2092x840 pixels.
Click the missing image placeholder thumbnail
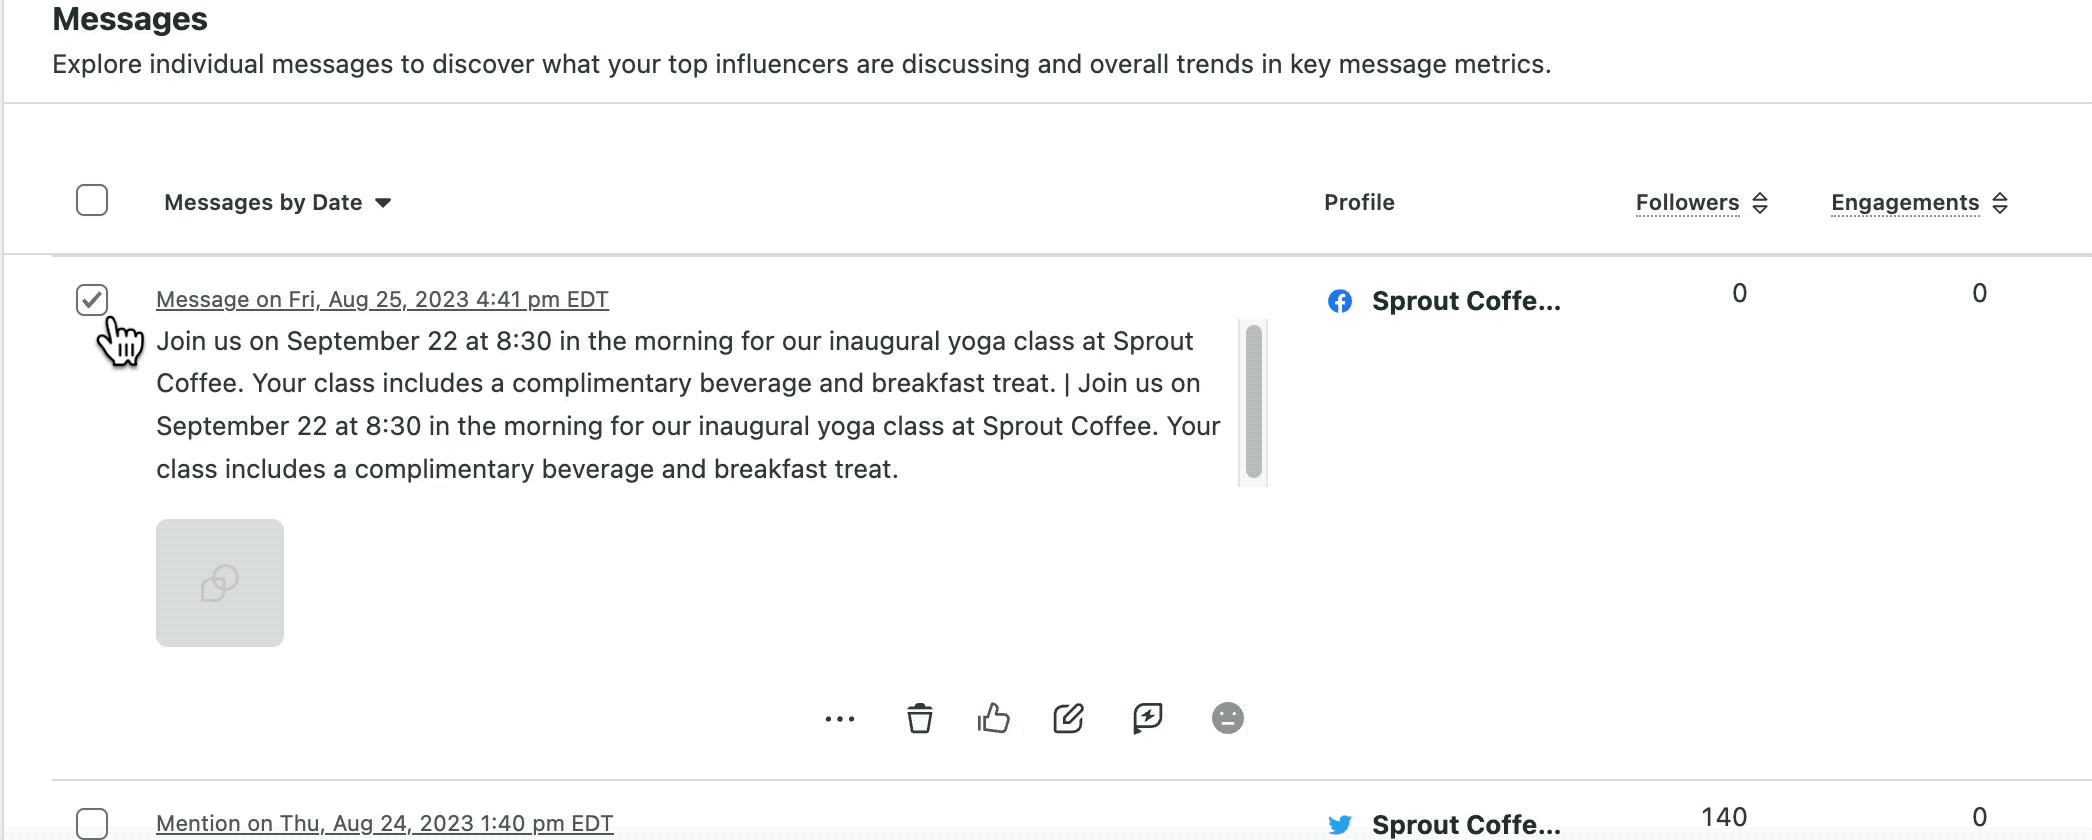pos(220,583)
